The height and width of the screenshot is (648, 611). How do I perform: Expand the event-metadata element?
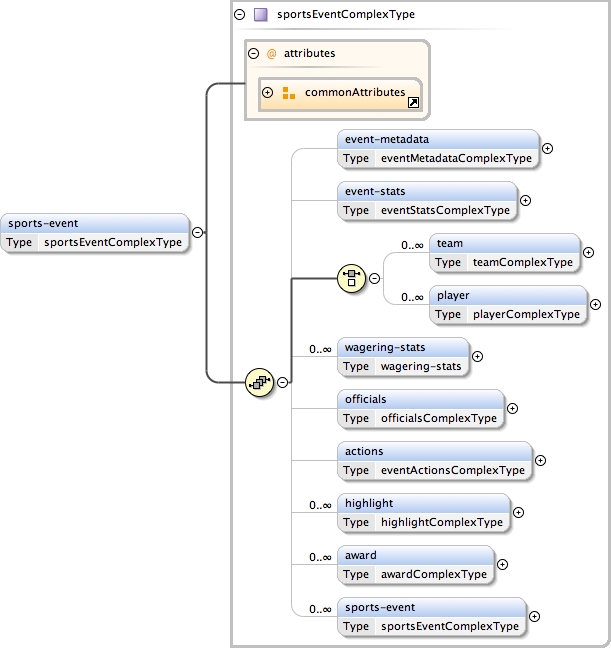pyautogui.click(x=547, y=148)
